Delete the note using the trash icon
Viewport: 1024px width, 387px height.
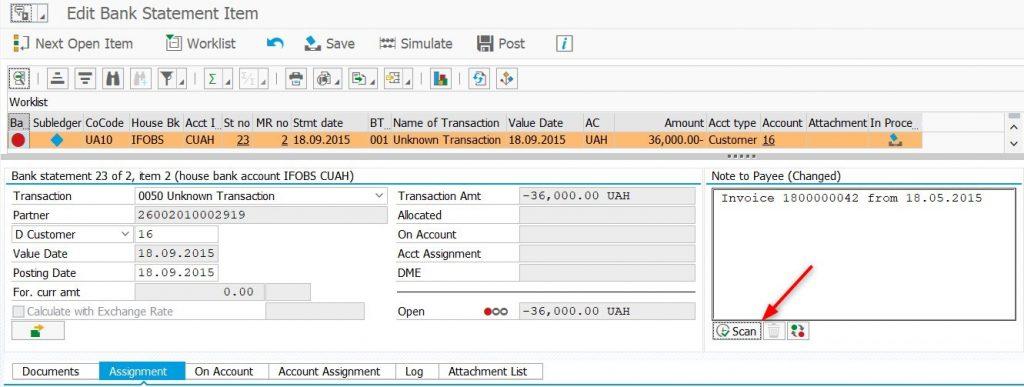coord(773,331)
